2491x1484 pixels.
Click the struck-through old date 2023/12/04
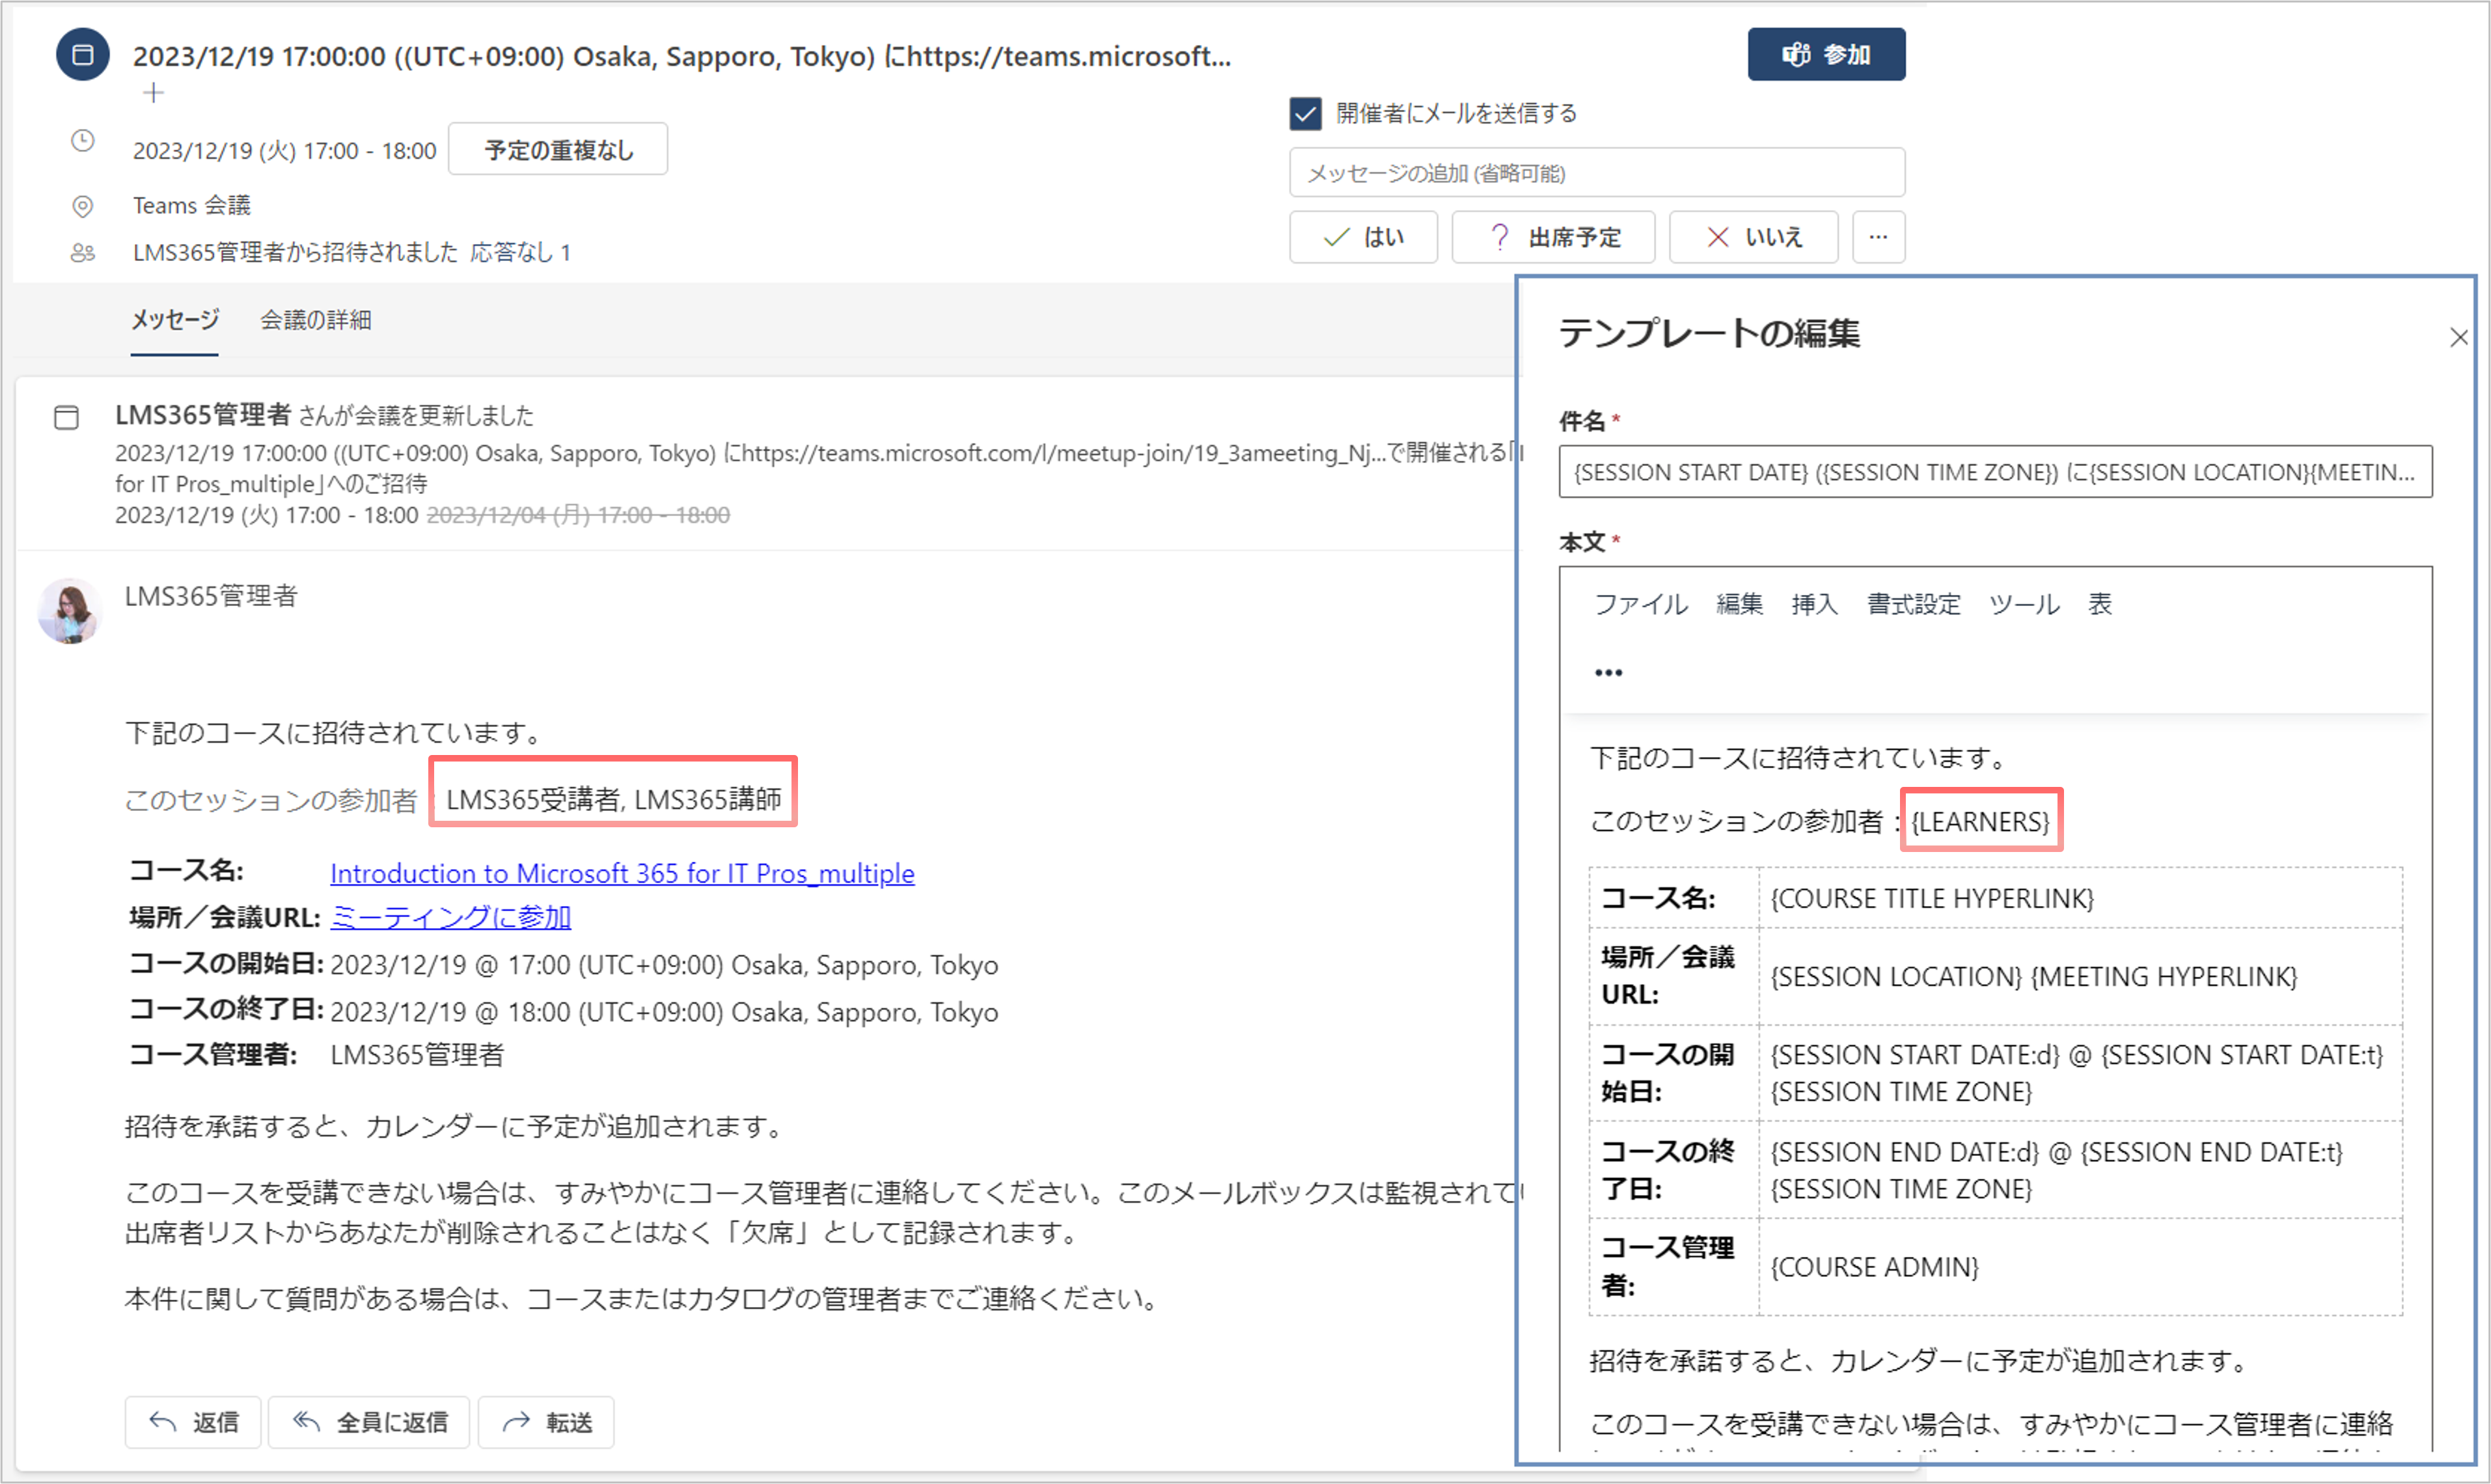tap(578, 515)
